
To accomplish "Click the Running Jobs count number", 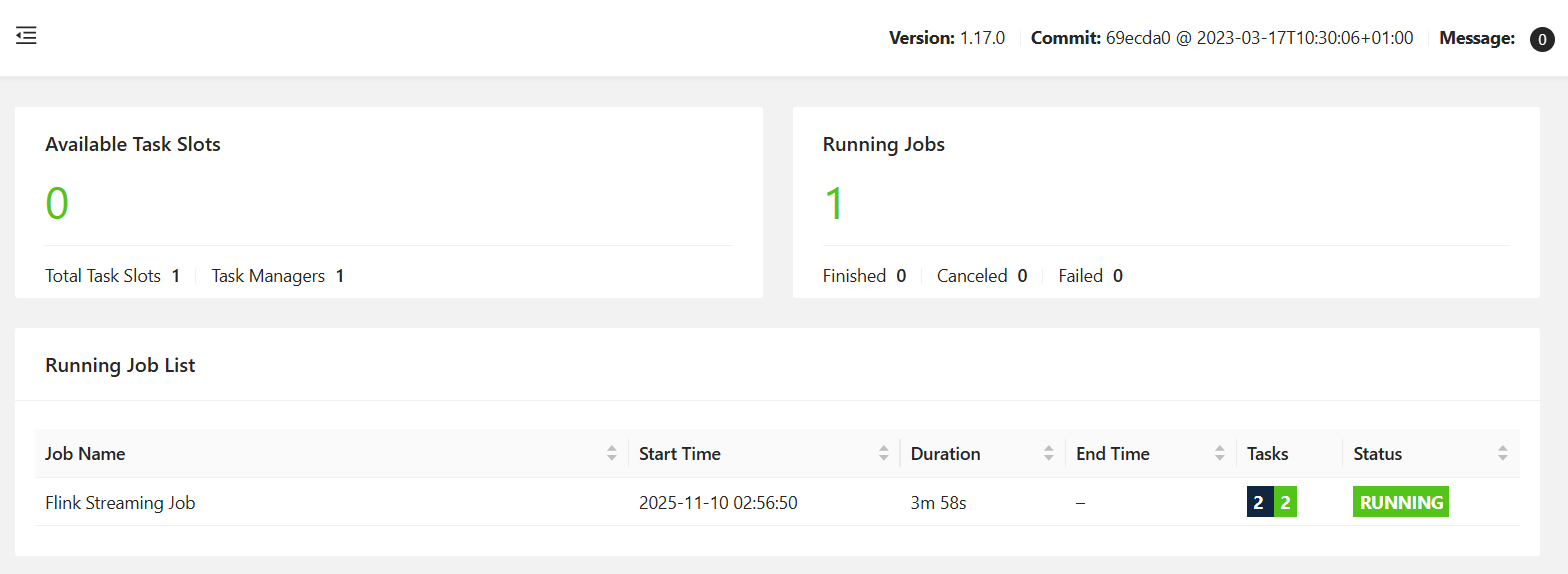I will coord(834,204).
